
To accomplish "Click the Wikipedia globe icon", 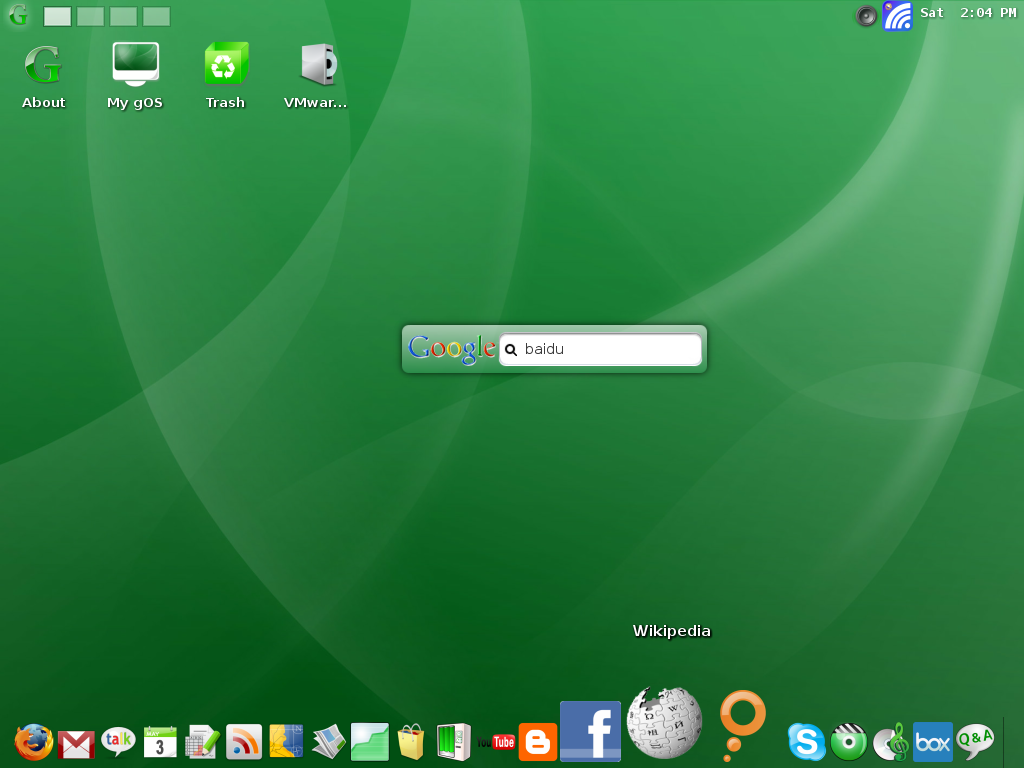I will tap(664, 722).
